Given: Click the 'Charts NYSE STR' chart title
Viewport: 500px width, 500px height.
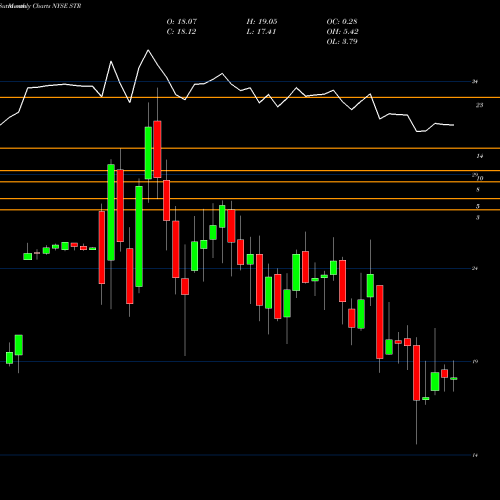Looking at the screenshot, I should pyautogui.click(x=57, y=6).
